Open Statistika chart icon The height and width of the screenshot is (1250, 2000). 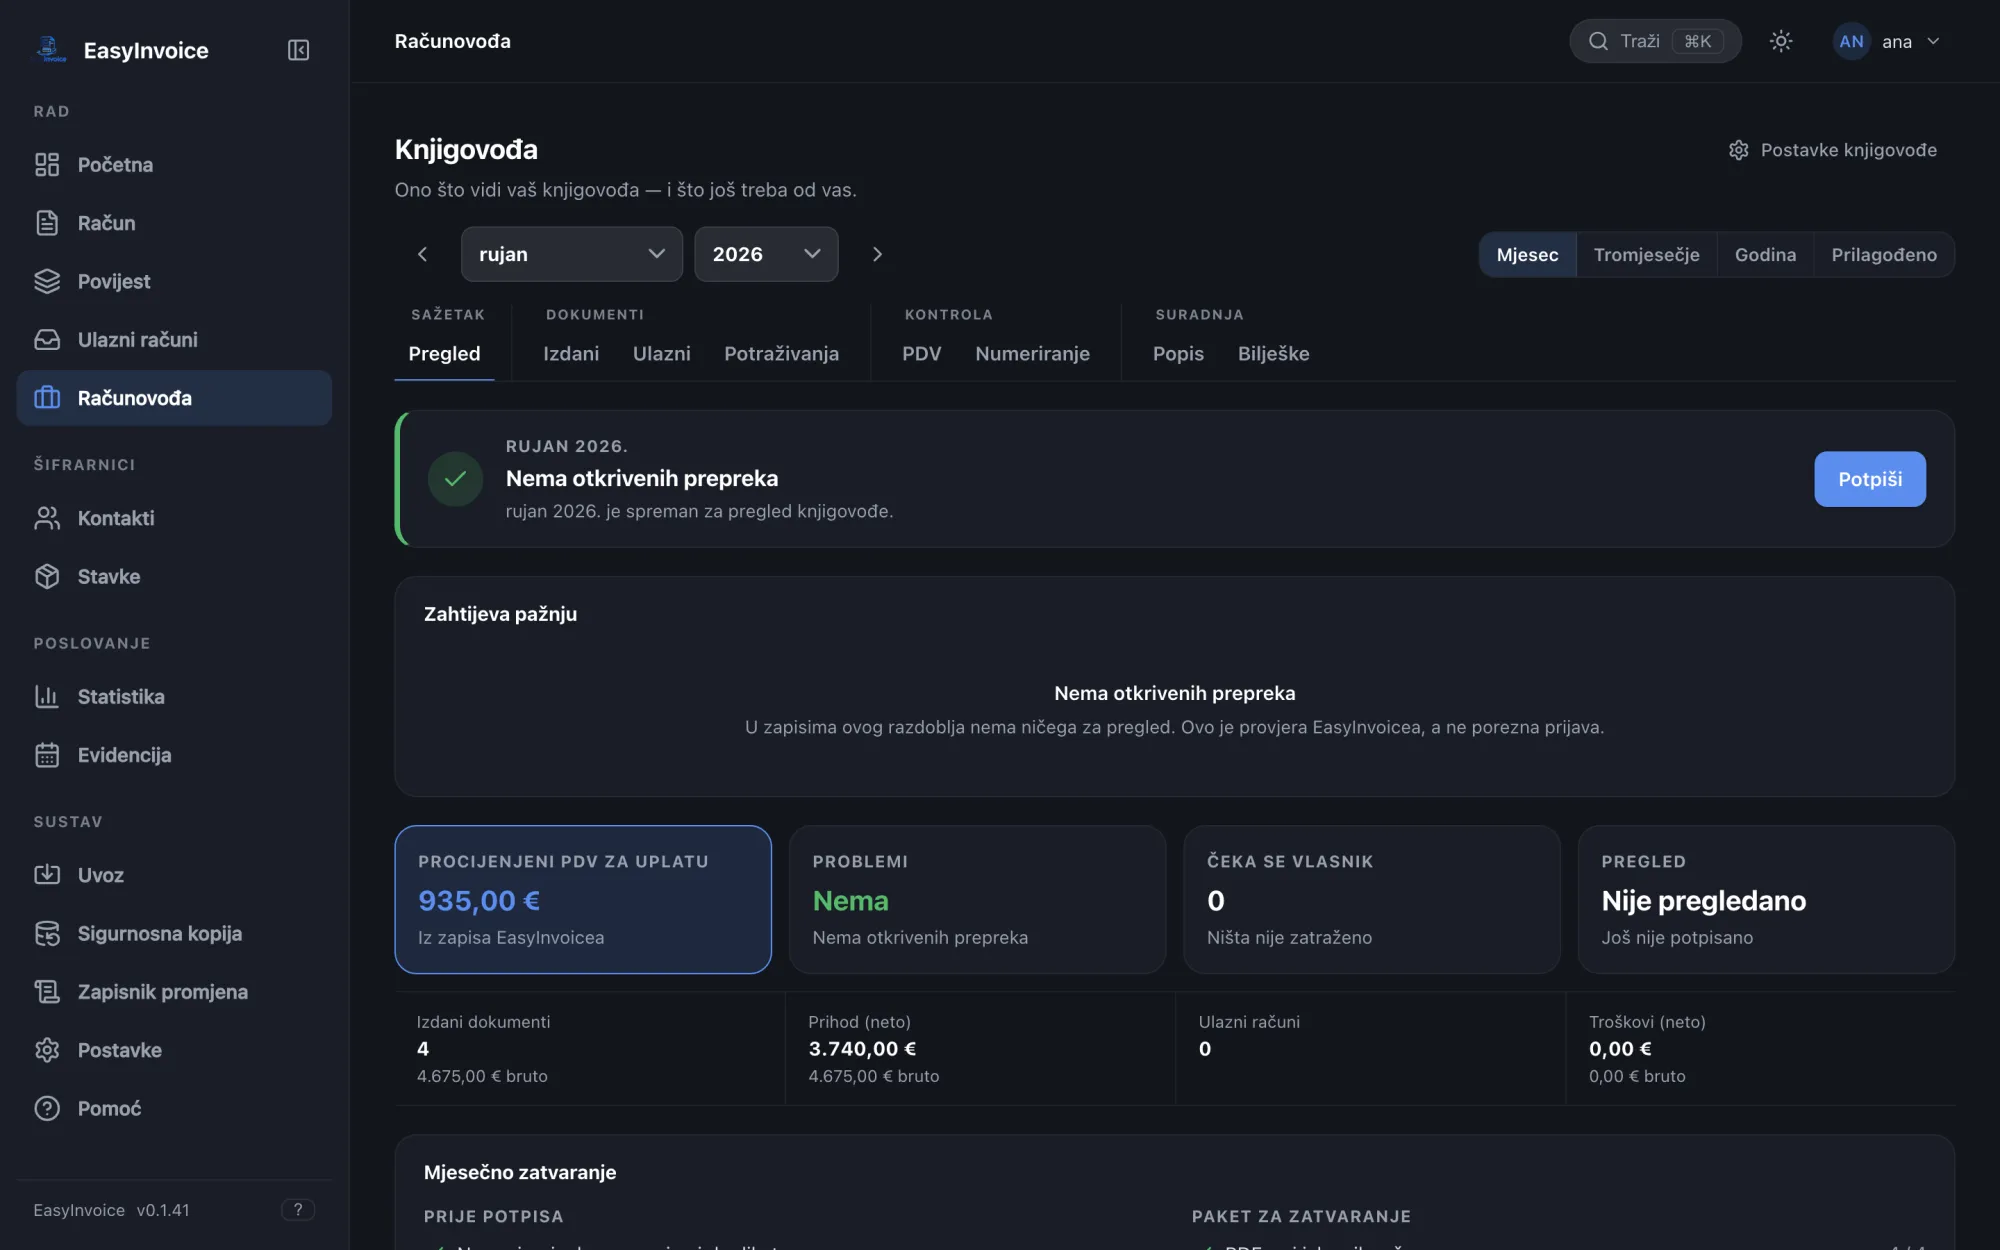tap(47, 697)
